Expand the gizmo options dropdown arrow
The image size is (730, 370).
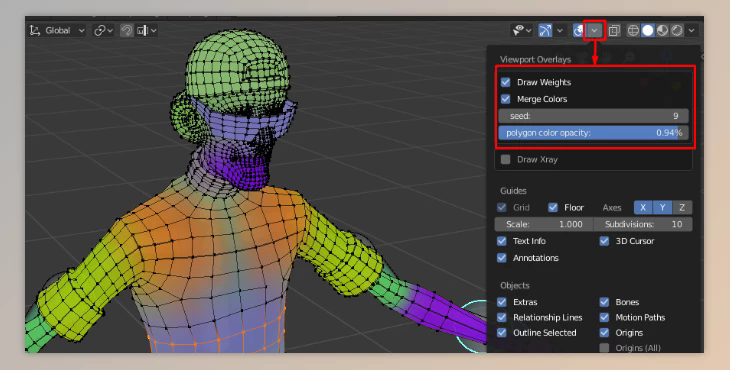point(560,31)
